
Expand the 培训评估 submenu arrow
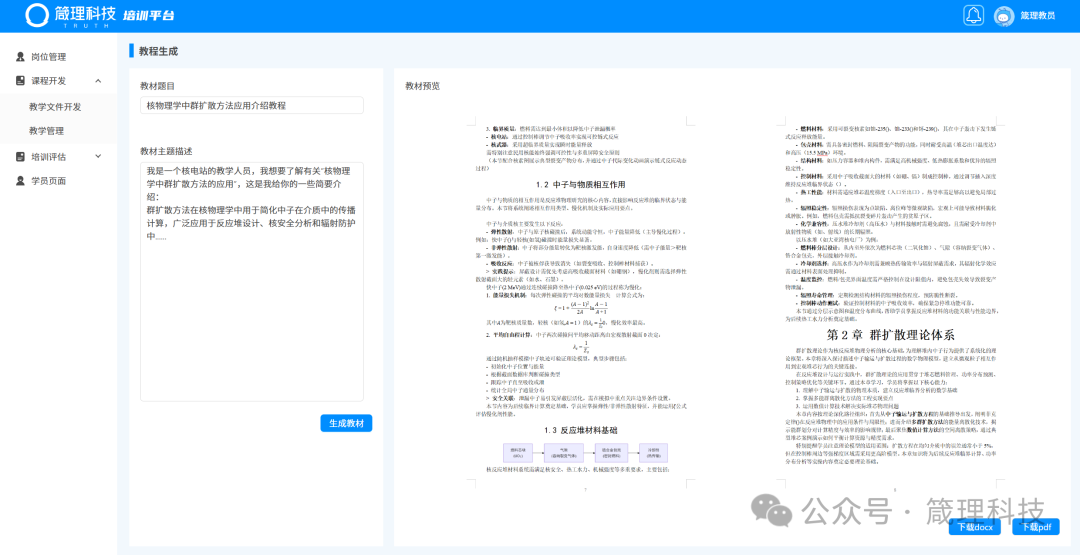(x=98, y=157)
